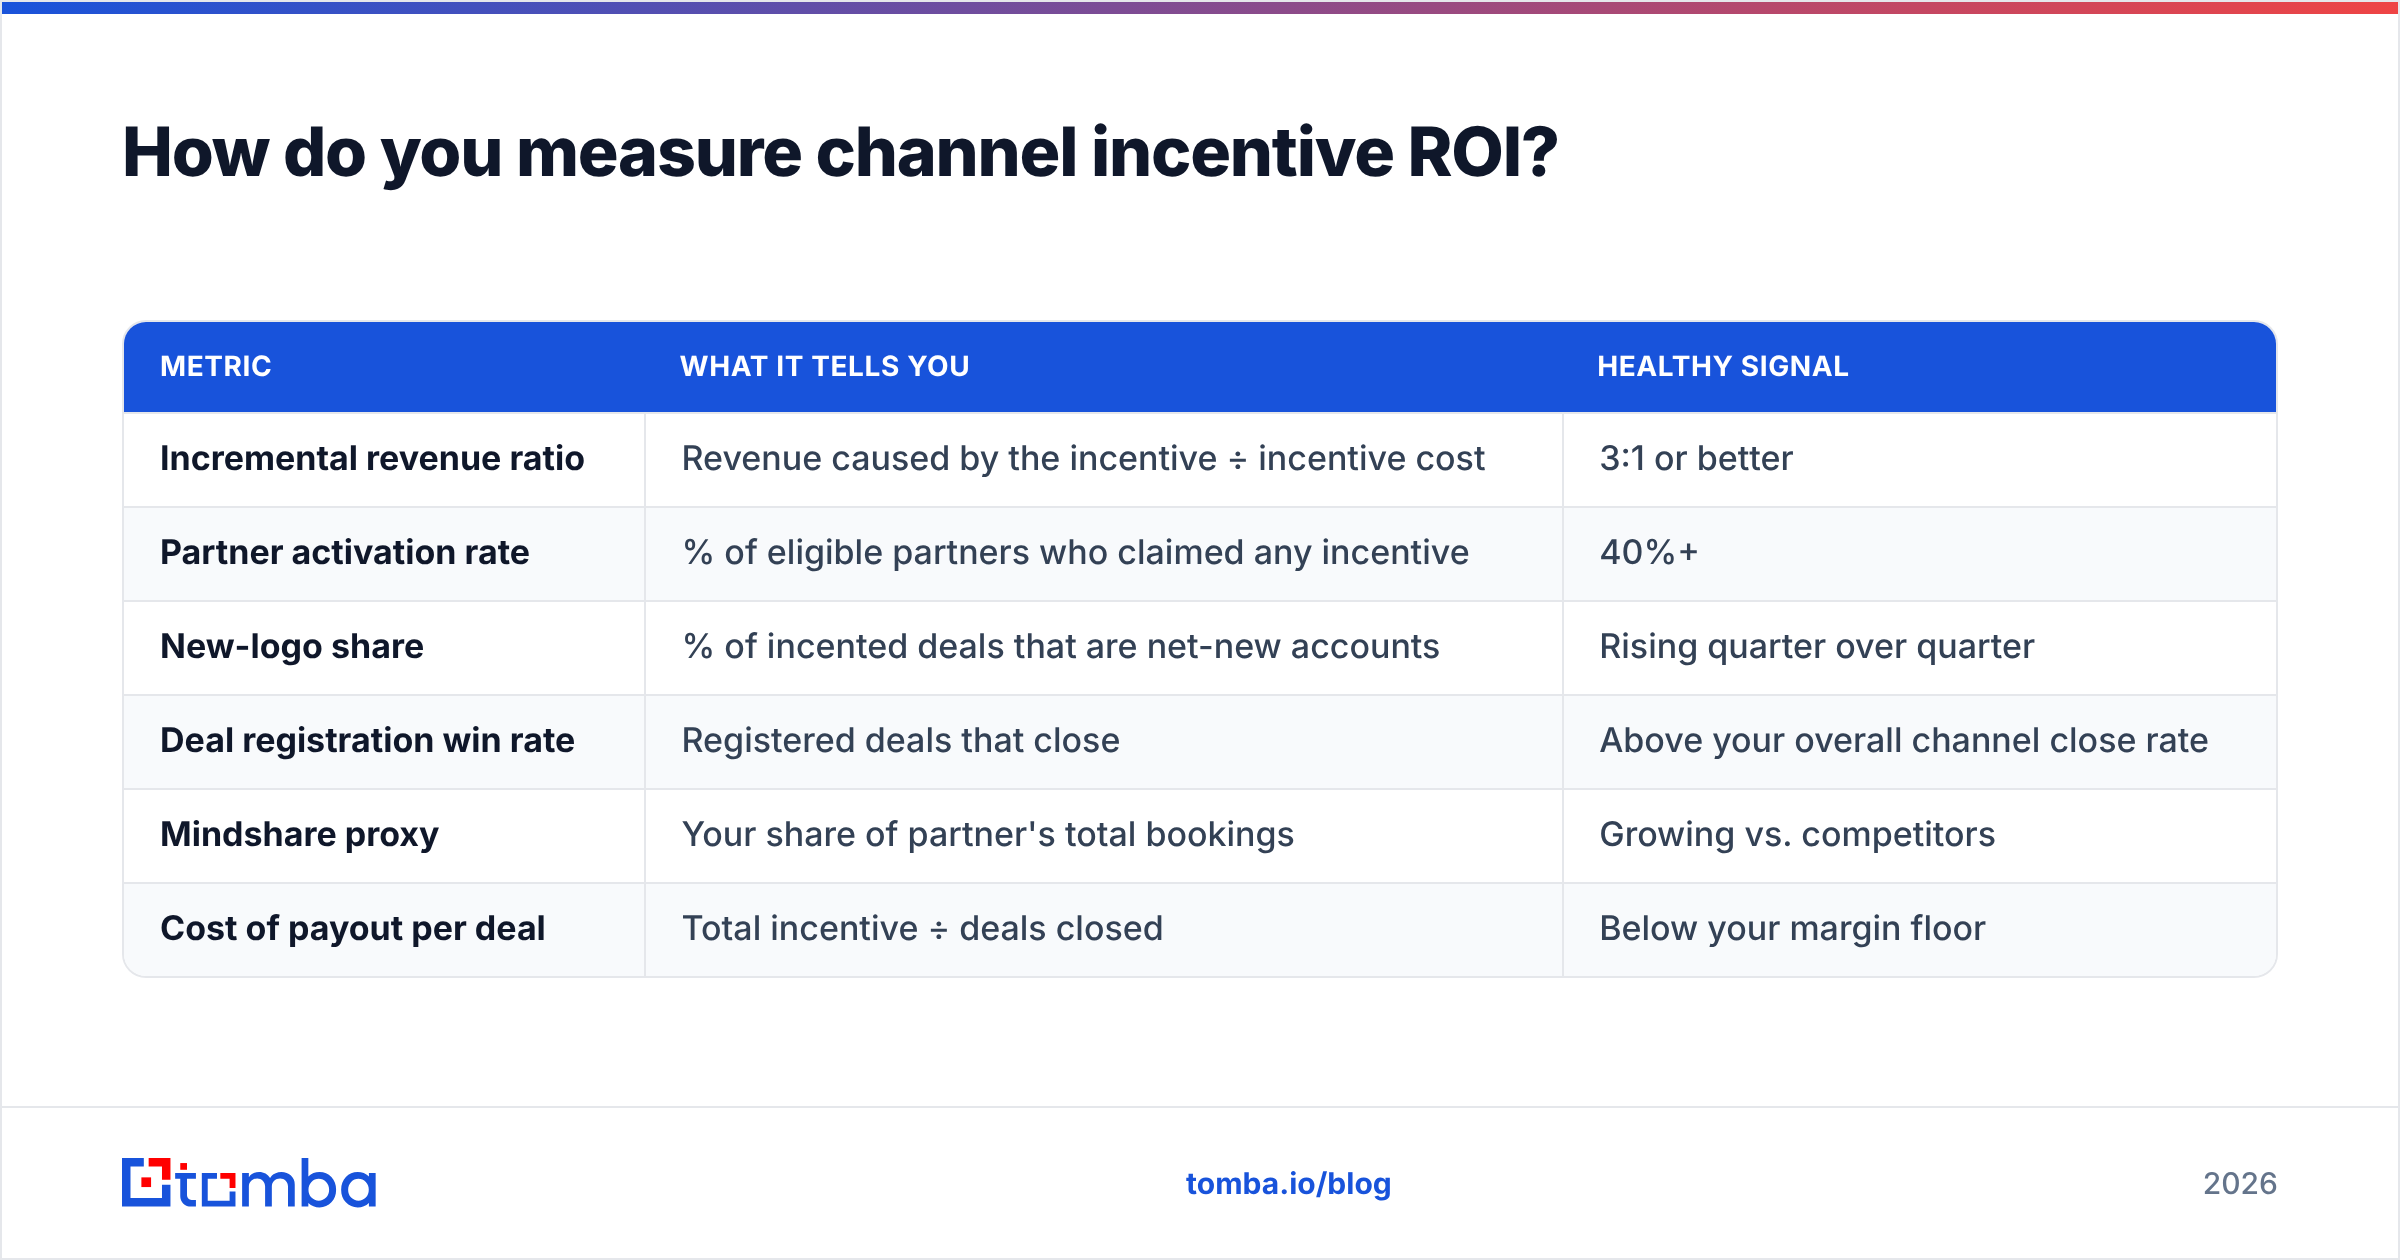
Task: Open the tomba.io/blog link
Action: click(1288, 1184)
